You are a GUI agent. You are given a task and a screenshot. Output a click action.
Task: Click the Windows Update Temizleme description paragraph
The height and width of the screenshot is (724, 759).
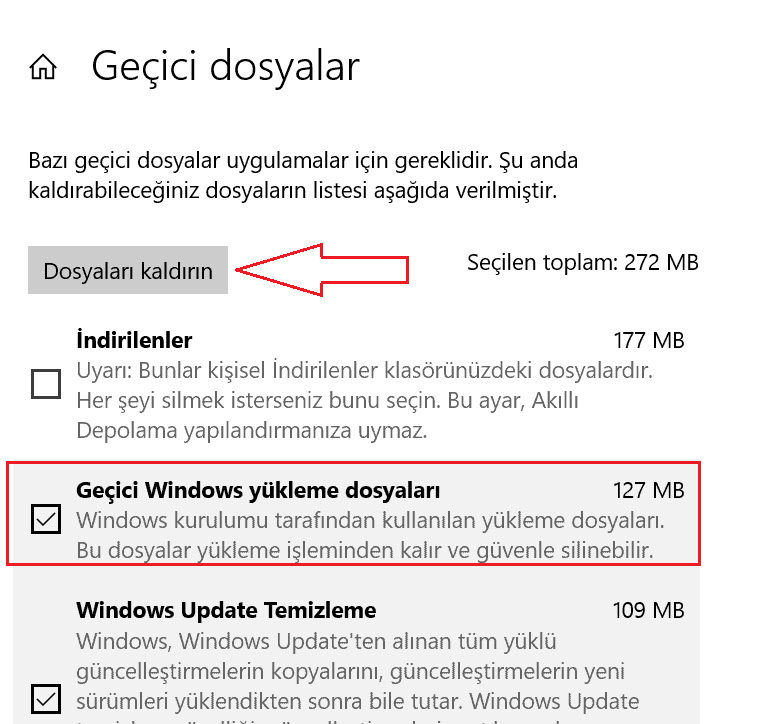tap(358, 678)
